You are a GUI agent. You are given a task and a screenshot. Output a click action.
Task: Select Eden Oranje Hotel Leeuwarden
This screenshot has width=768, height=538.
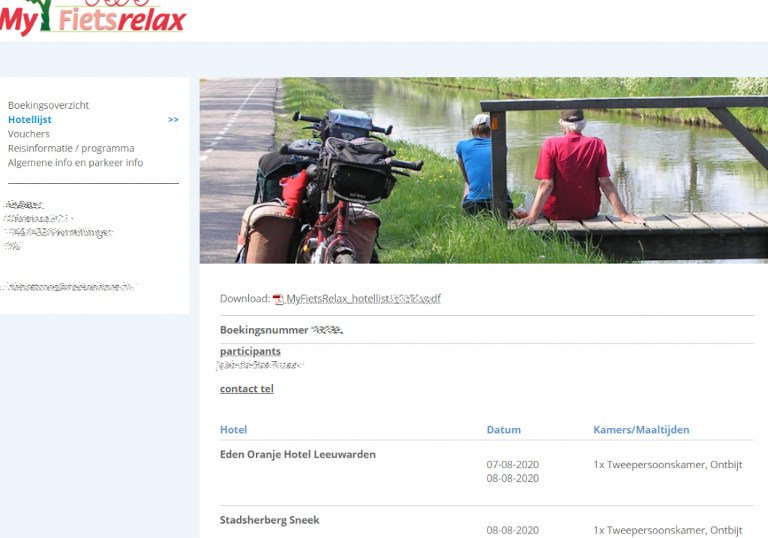pyautogui.click(x=298, y=454)
